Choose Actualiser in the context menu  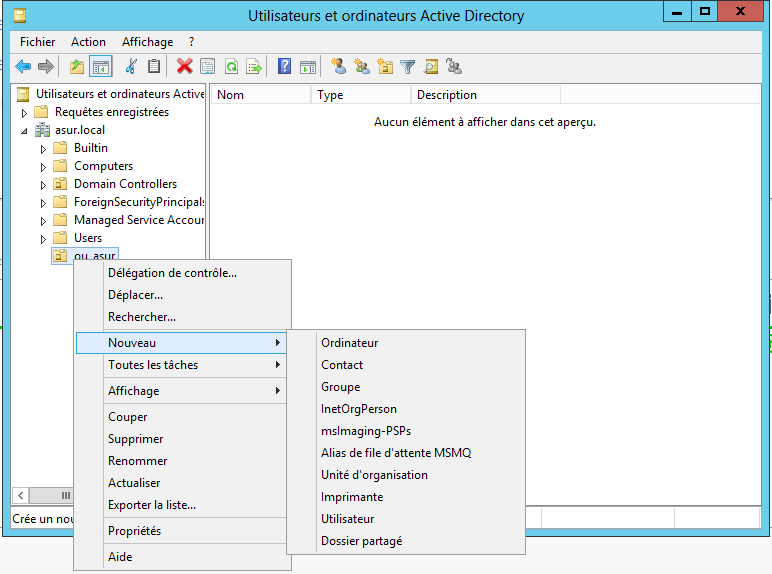click(x=181, y=483)
